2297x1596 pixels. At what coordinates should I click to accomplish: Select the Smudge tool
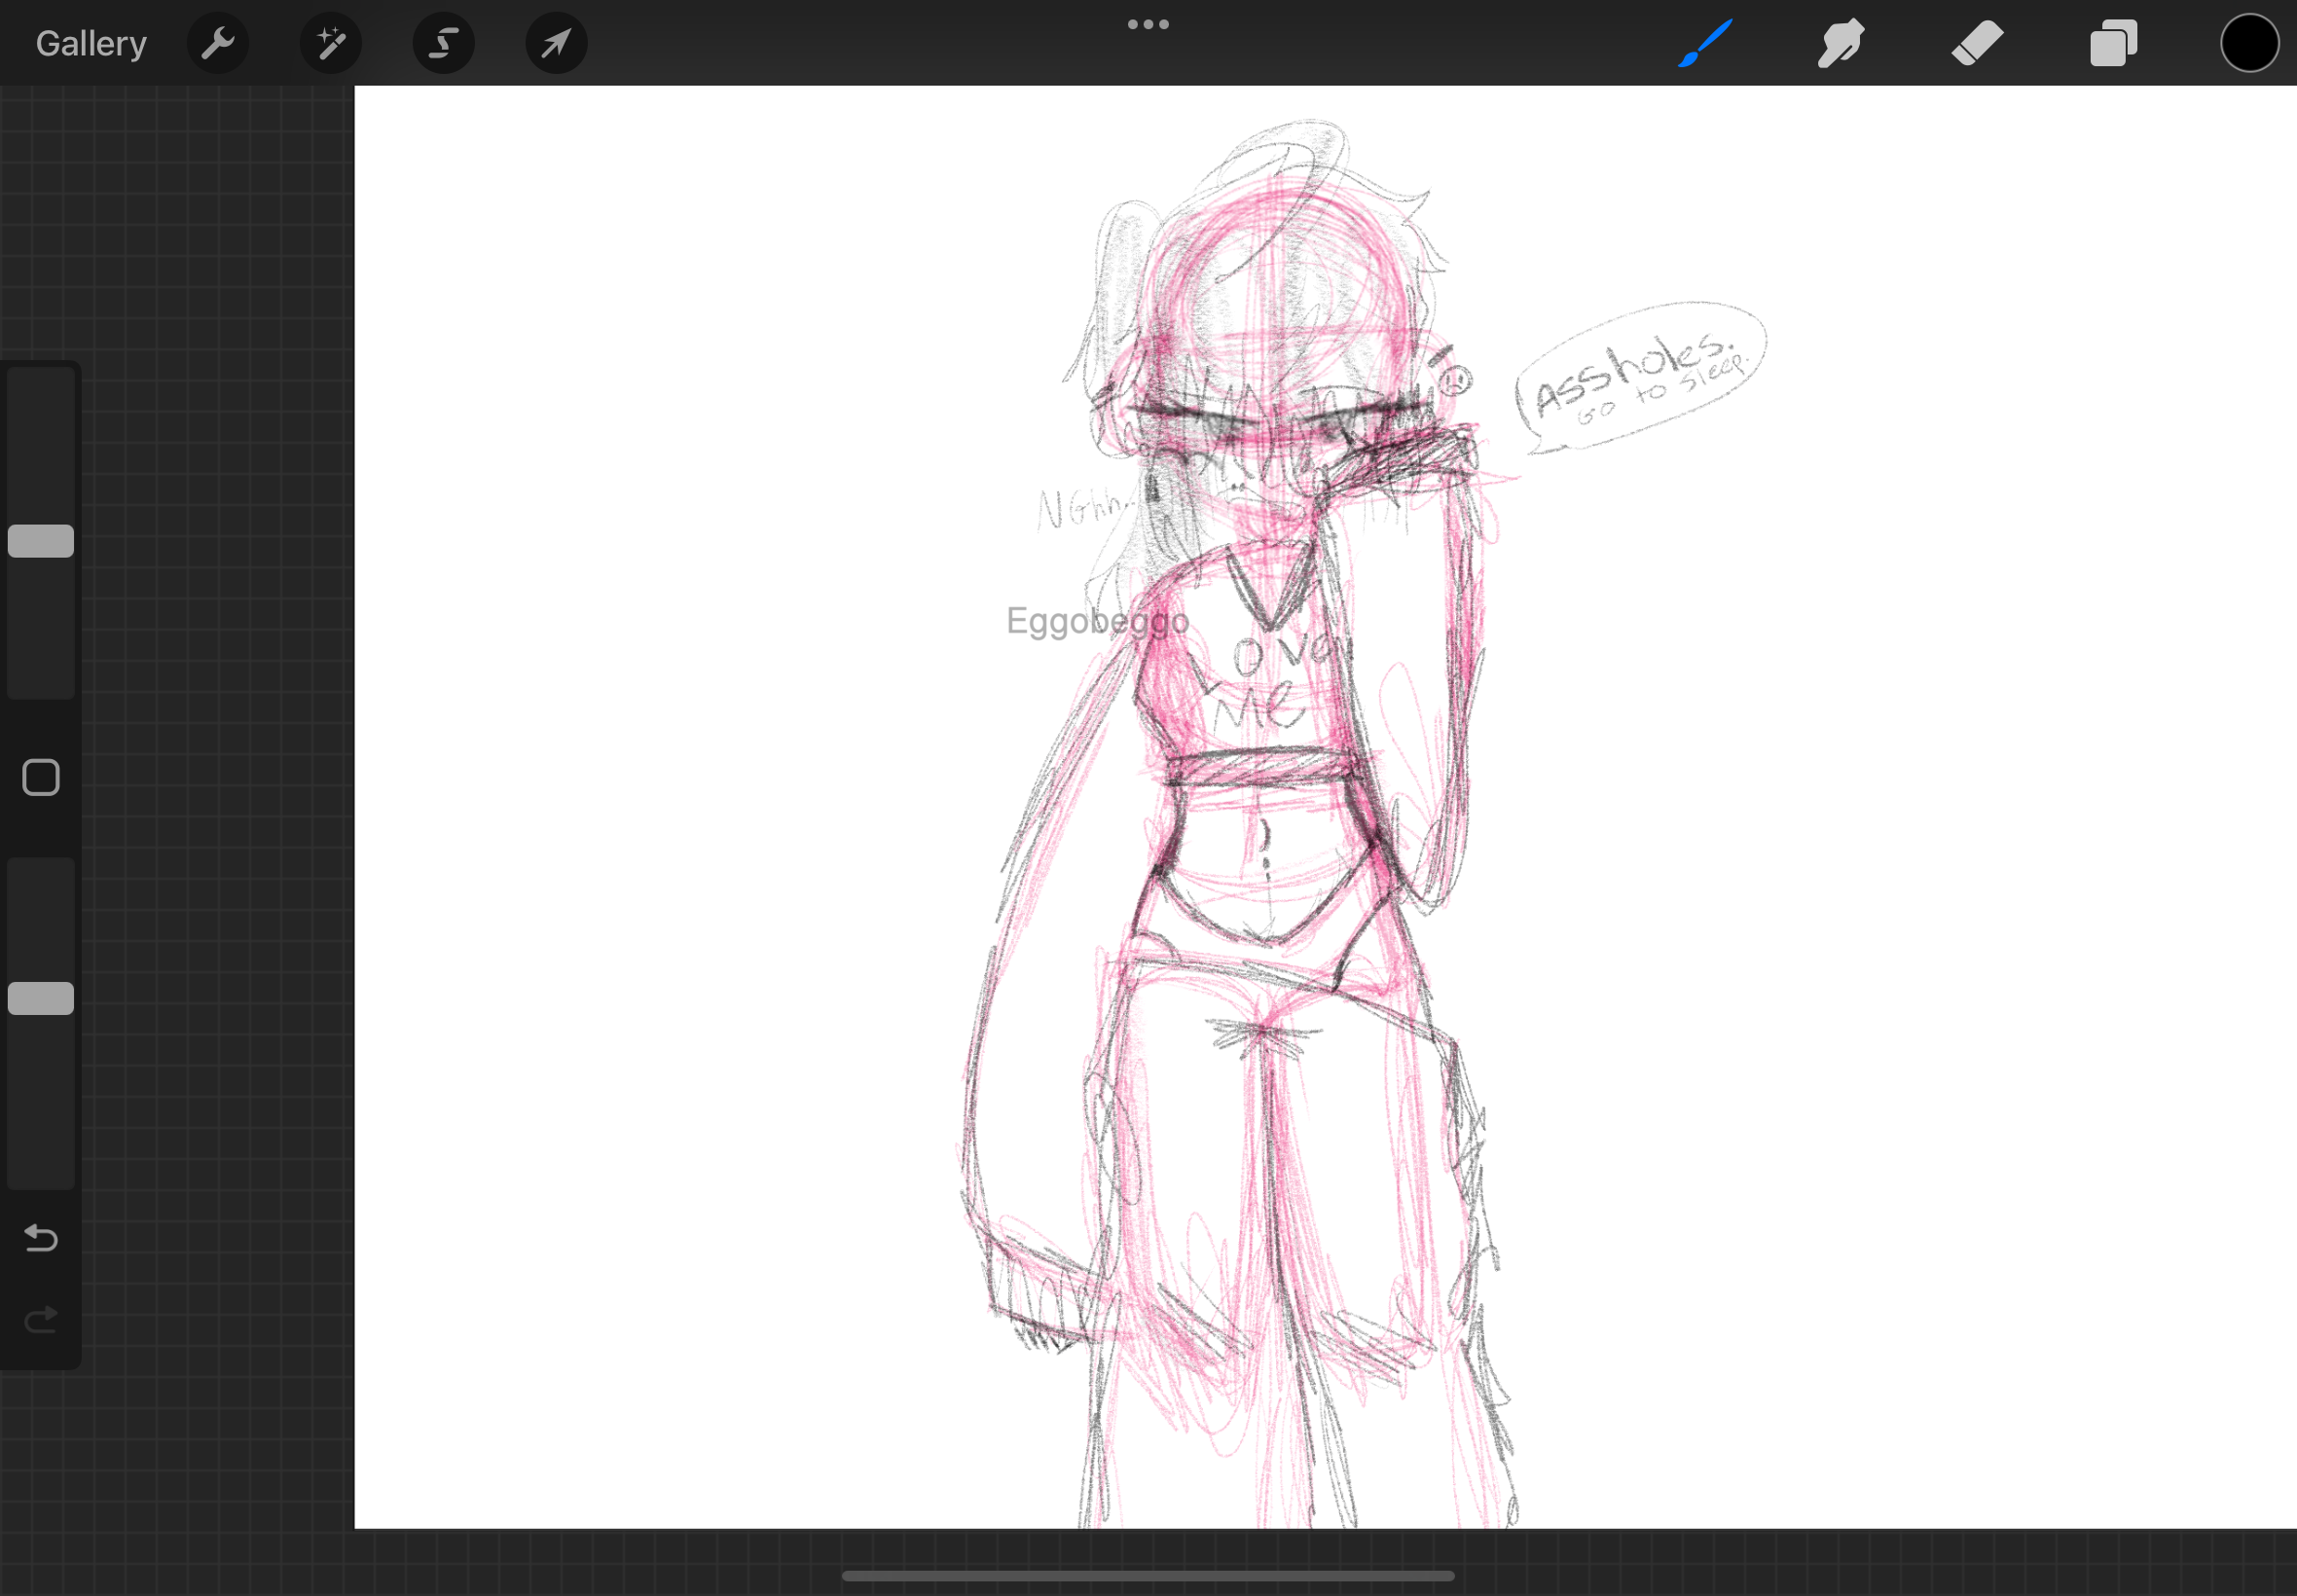click(1840, 43)
